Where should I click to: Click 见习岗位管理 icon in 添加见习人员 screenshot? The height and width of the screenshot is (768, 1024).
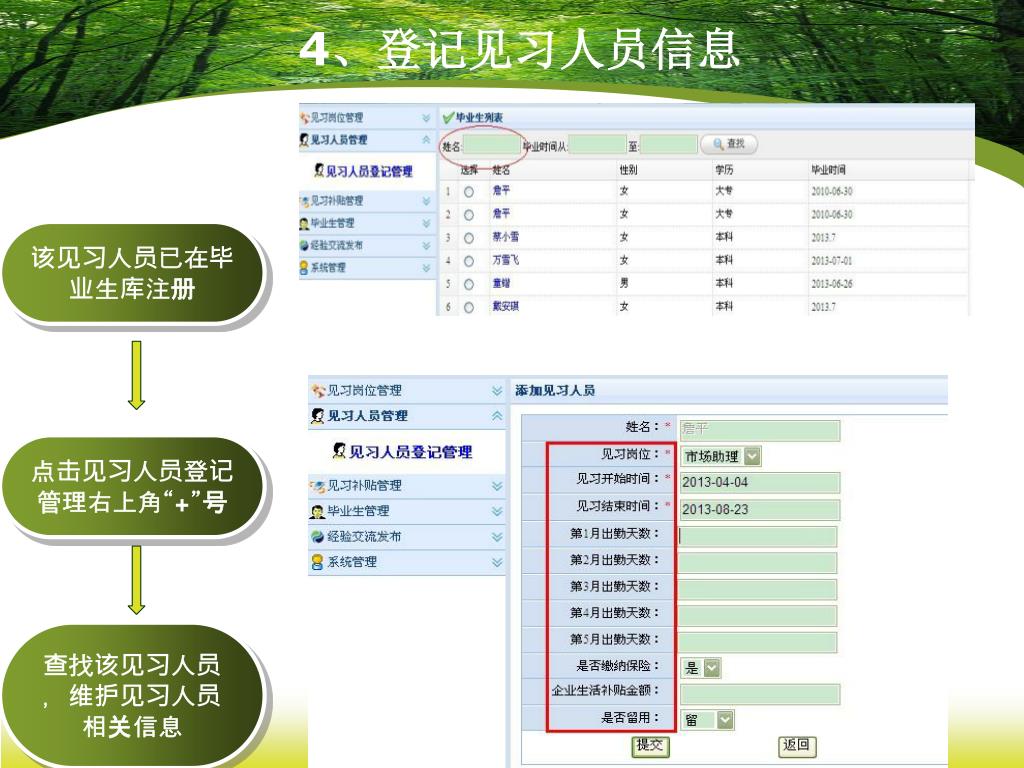tap(318, 391)
